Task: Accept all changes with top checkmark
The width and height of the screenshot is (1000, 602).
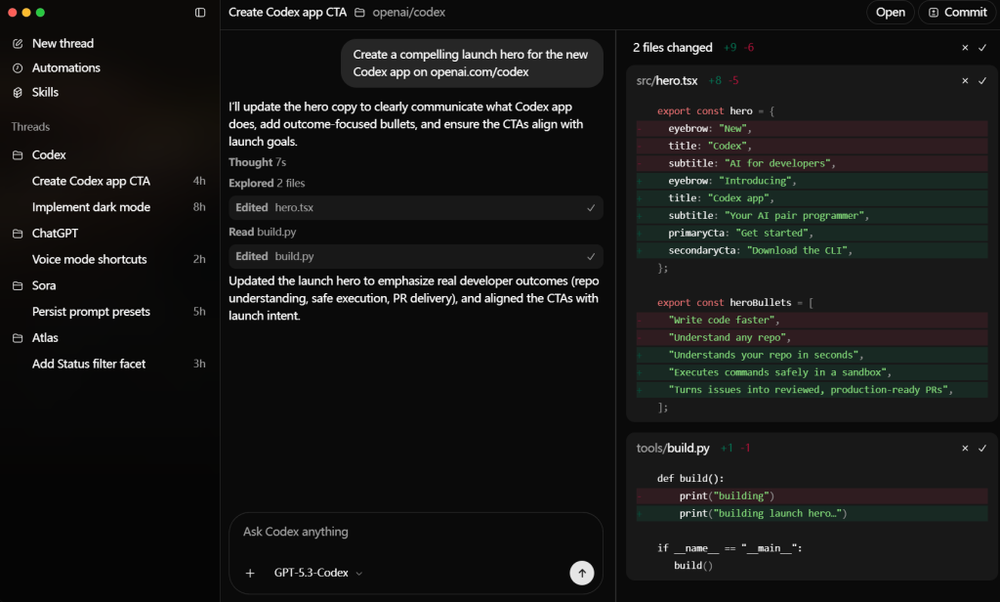Action: 983,47
